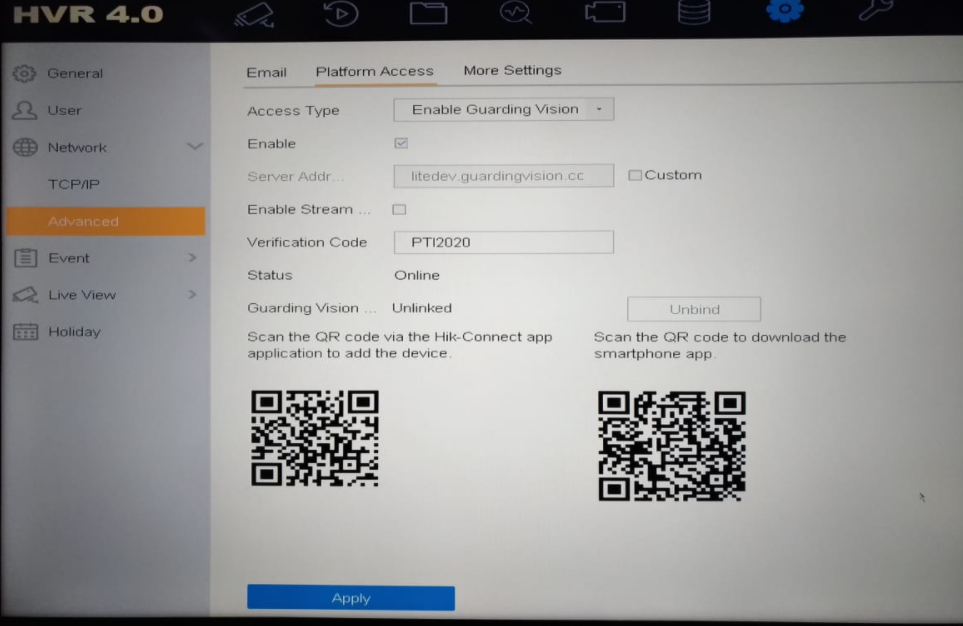The height and width of the screenshot is (626, 963).
Task: Collapse the Network section in sidebar
Action: pyautogui.click(x=194, y=148)
